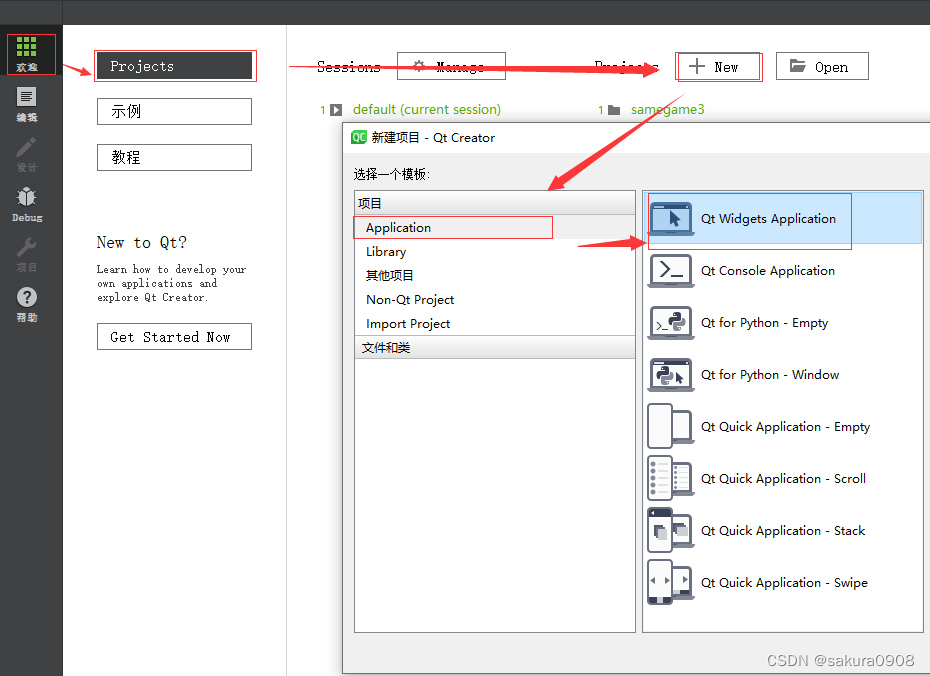This screenshot has height=676, width=930.
Task: Click the Qt Console Application icon
Action: (671, 271)
